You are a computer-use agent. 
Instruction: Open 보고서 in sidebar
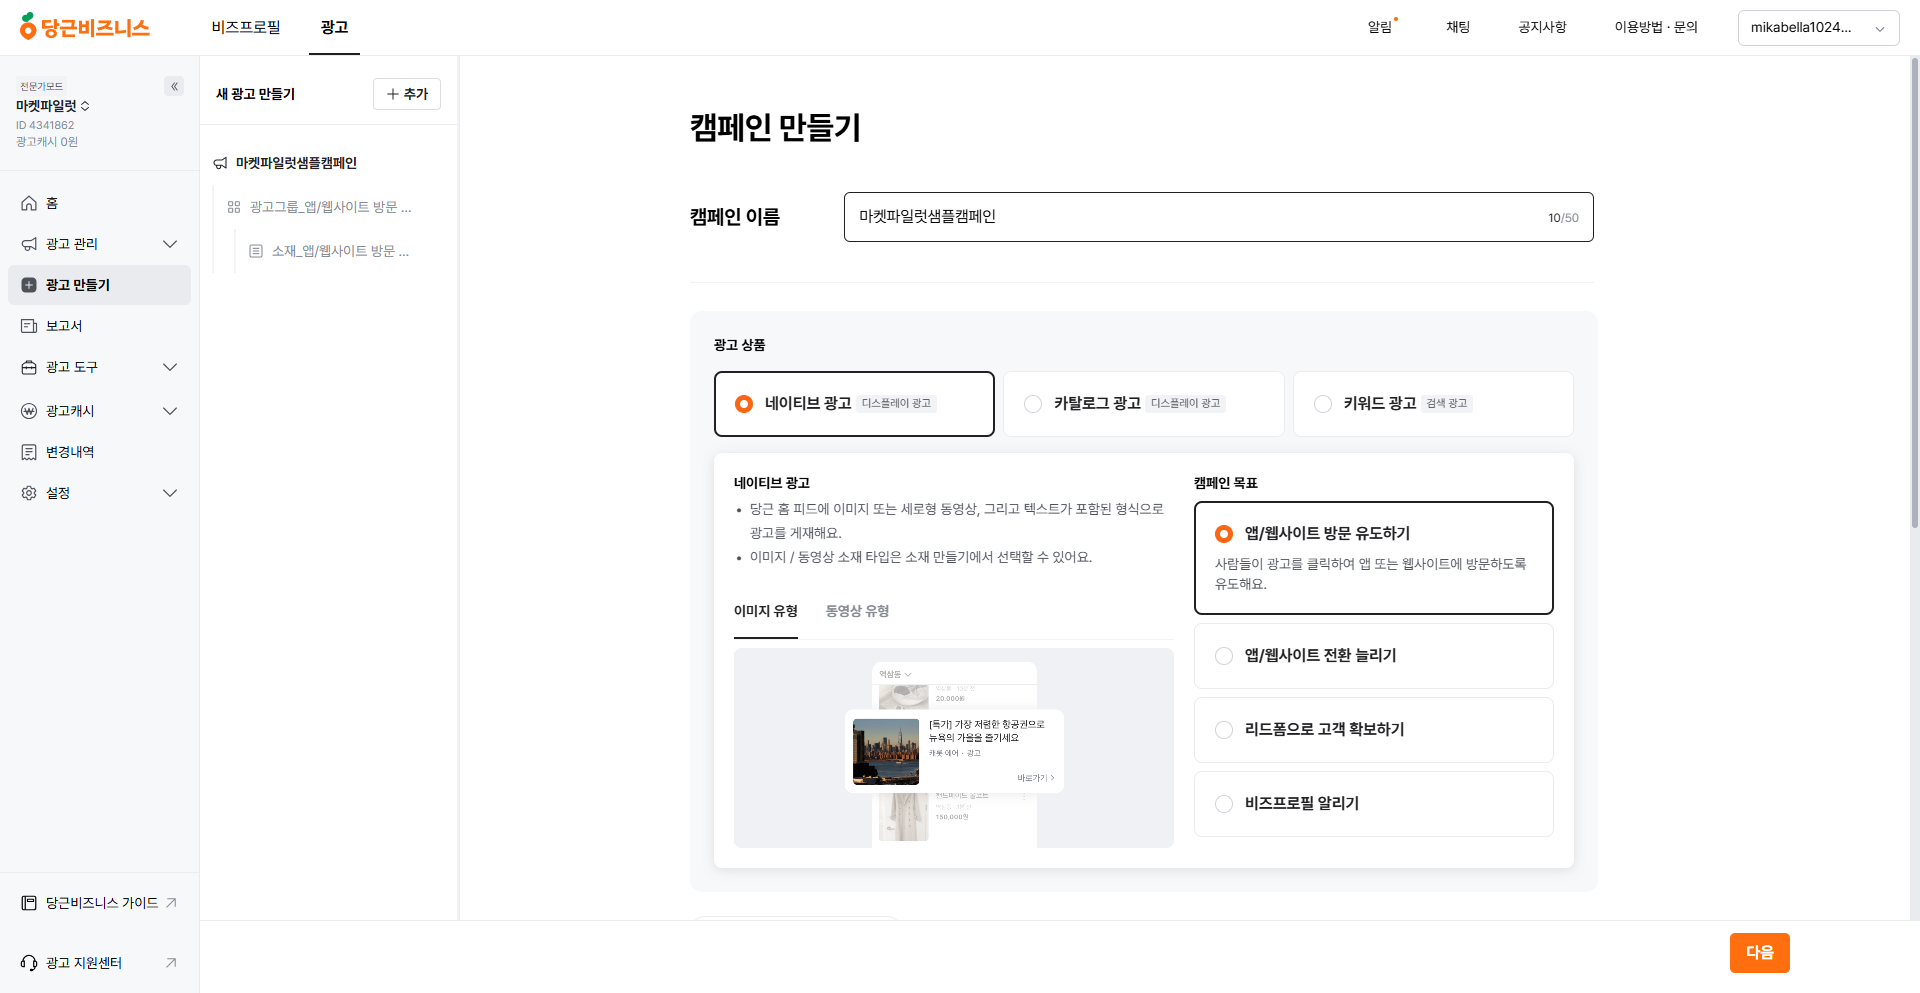tap(99, 326)
